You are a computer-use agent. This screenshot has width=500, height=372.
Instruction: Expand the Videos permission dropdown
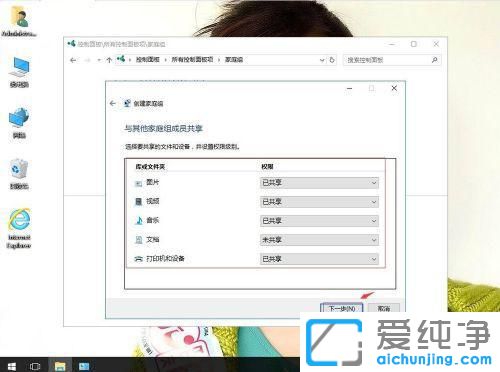tap(319, 202)
